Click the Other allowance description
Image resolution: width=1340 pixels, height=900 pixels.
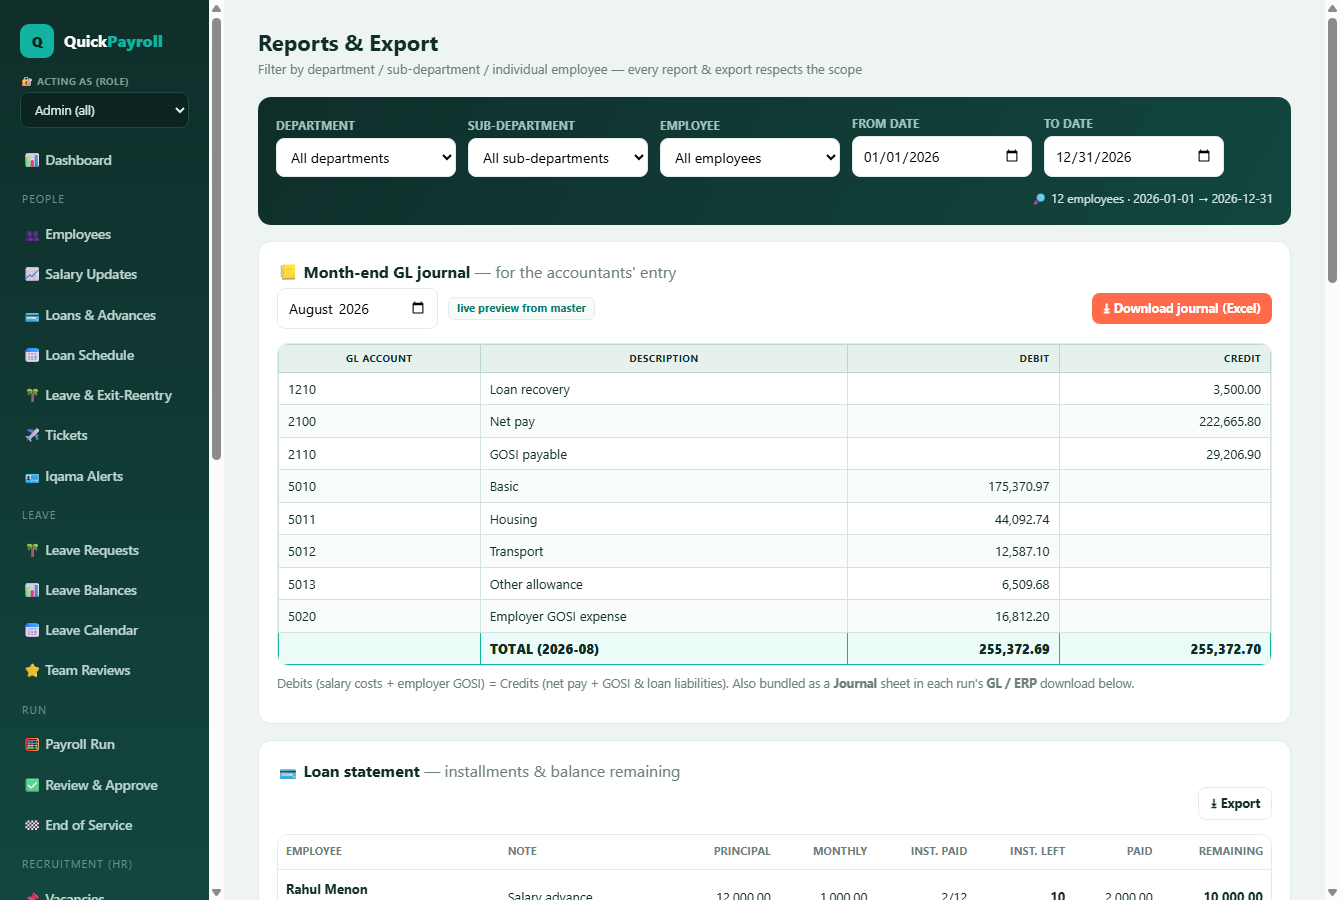[x=536, y=584]
